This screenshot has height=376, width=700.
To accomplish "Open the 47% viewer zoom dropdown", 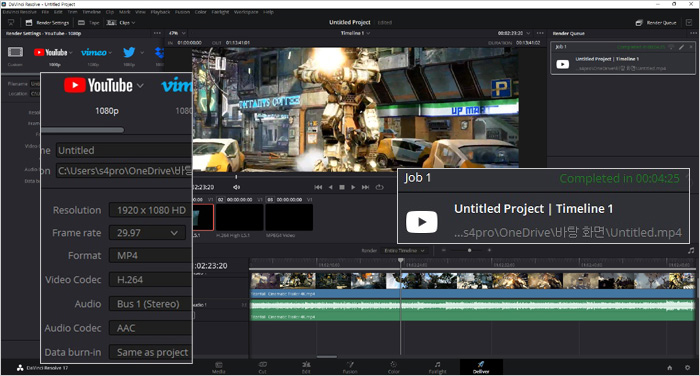I will tap(177, 33).
